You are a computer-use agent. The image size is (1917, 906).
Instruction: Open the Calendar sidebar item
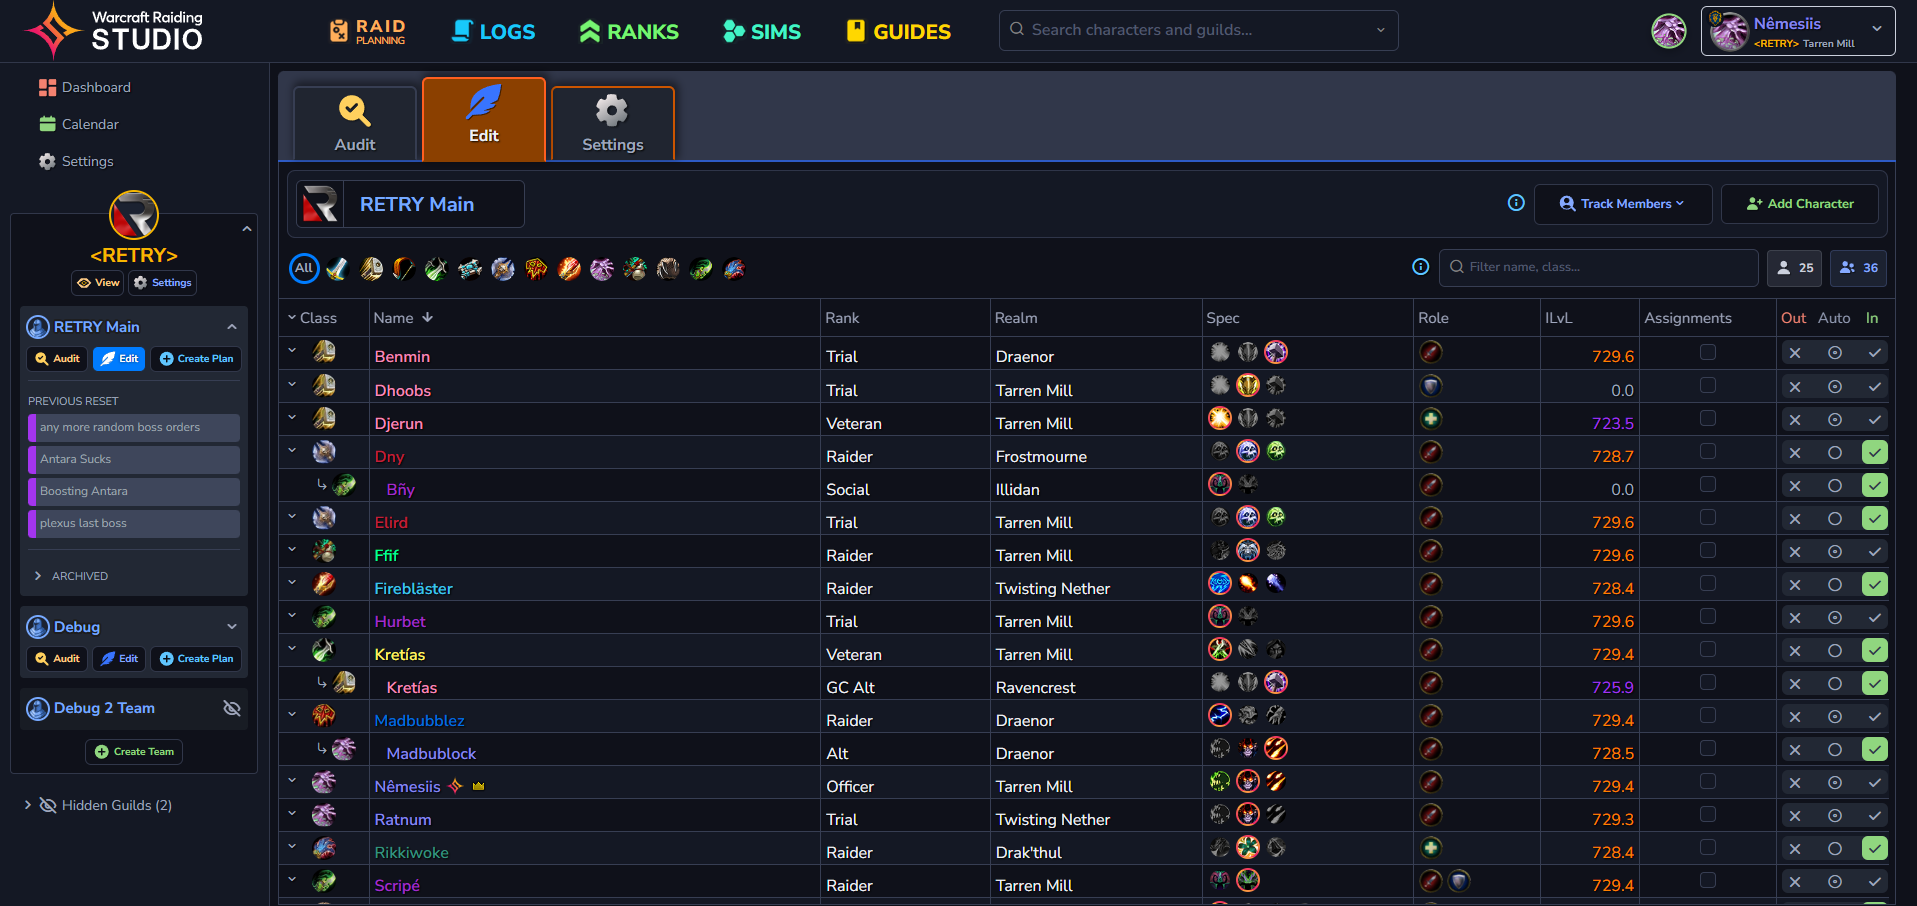[x=90, y=124]
